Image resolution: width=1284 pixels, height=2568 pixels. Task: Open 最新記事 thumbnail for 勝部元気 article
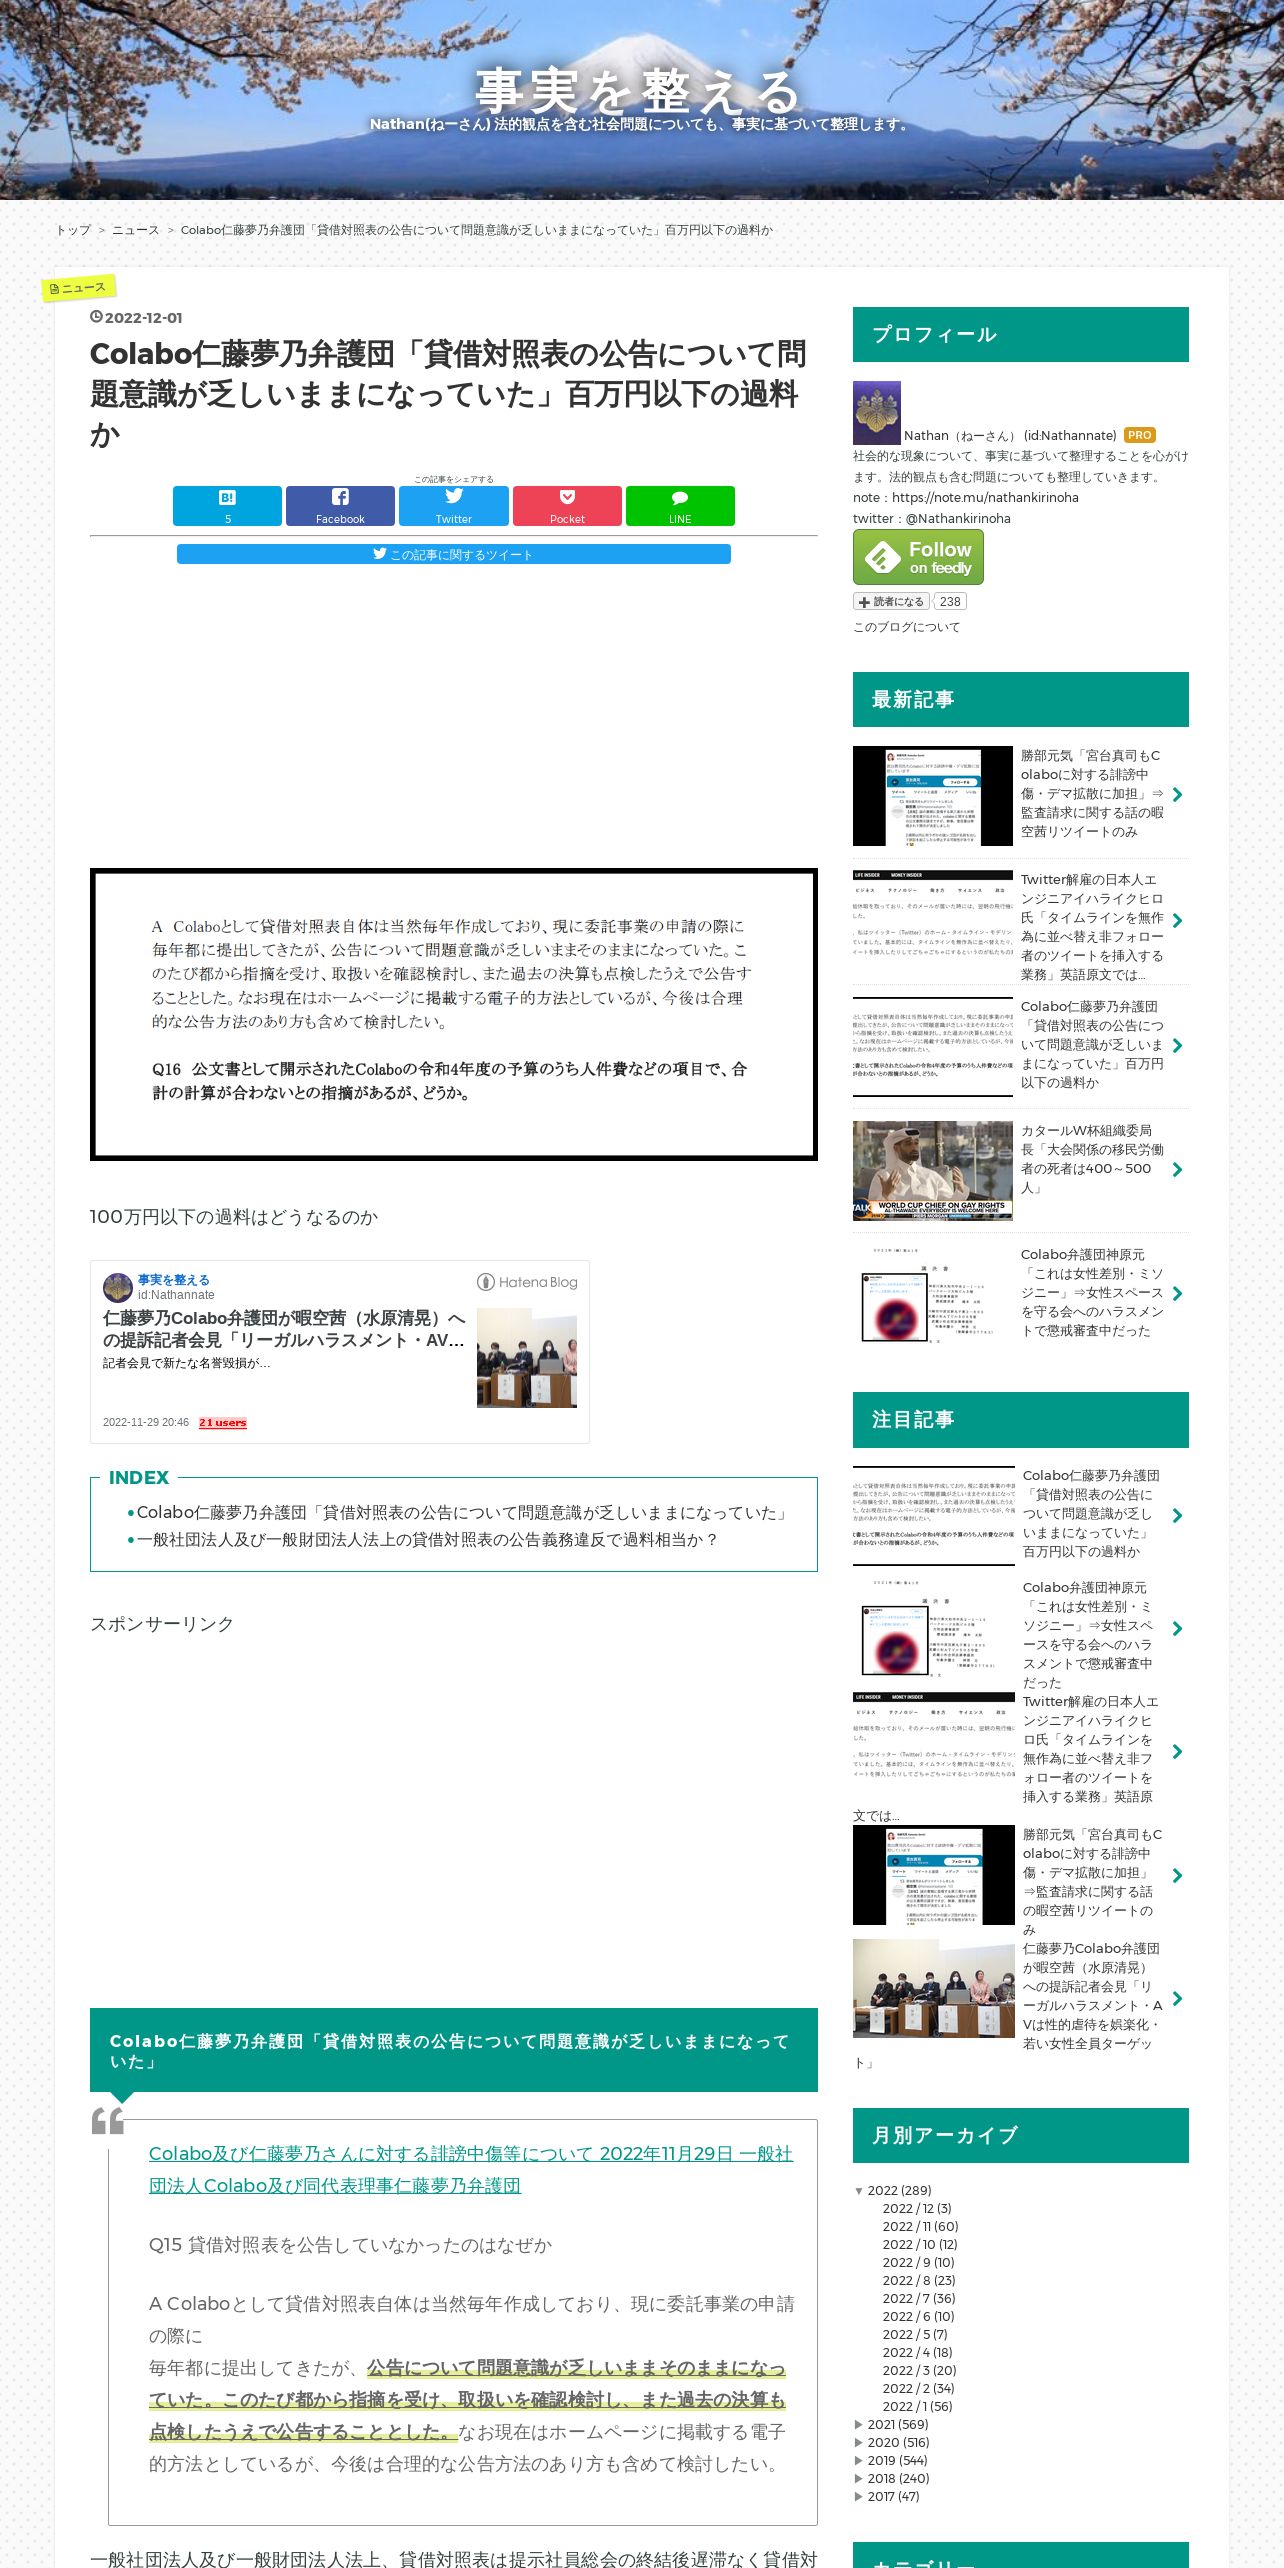point(933,796)
